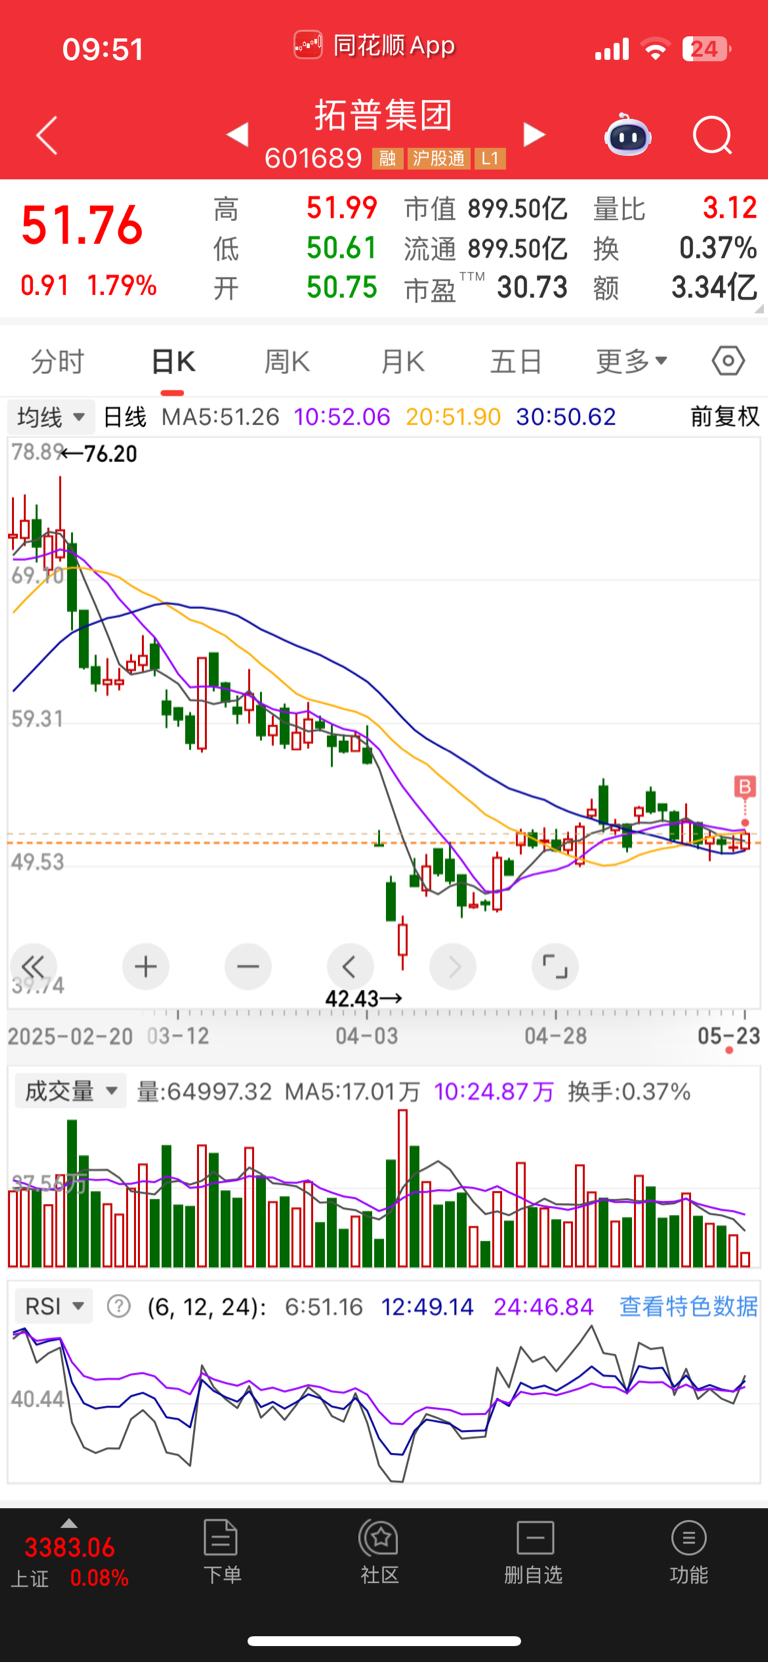Switch to previous stock with left triangle
Image resolution: width=768 pixels, height=1663 pixels.
coord(237,134)
